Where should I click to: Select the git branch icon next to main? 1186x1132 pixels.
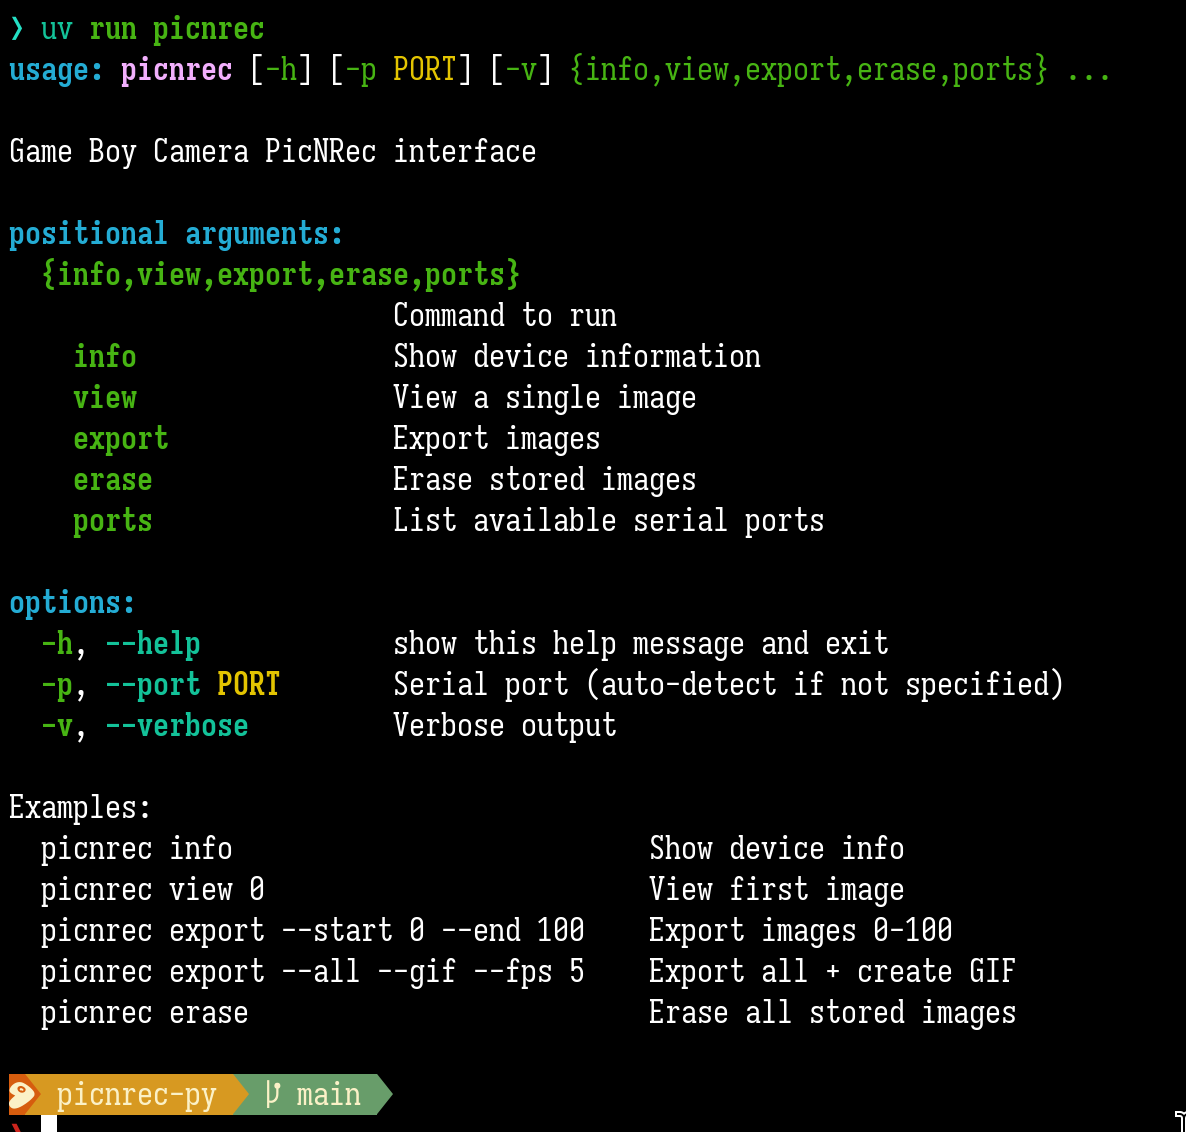(273, 1095)
